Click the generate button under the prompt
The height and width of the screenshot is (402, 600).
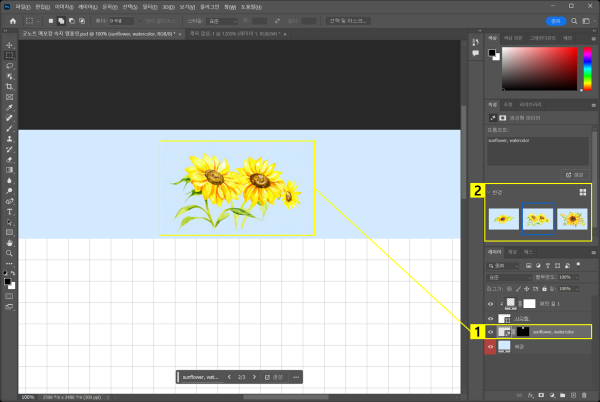pyautogui.click(x=575, y=174)
